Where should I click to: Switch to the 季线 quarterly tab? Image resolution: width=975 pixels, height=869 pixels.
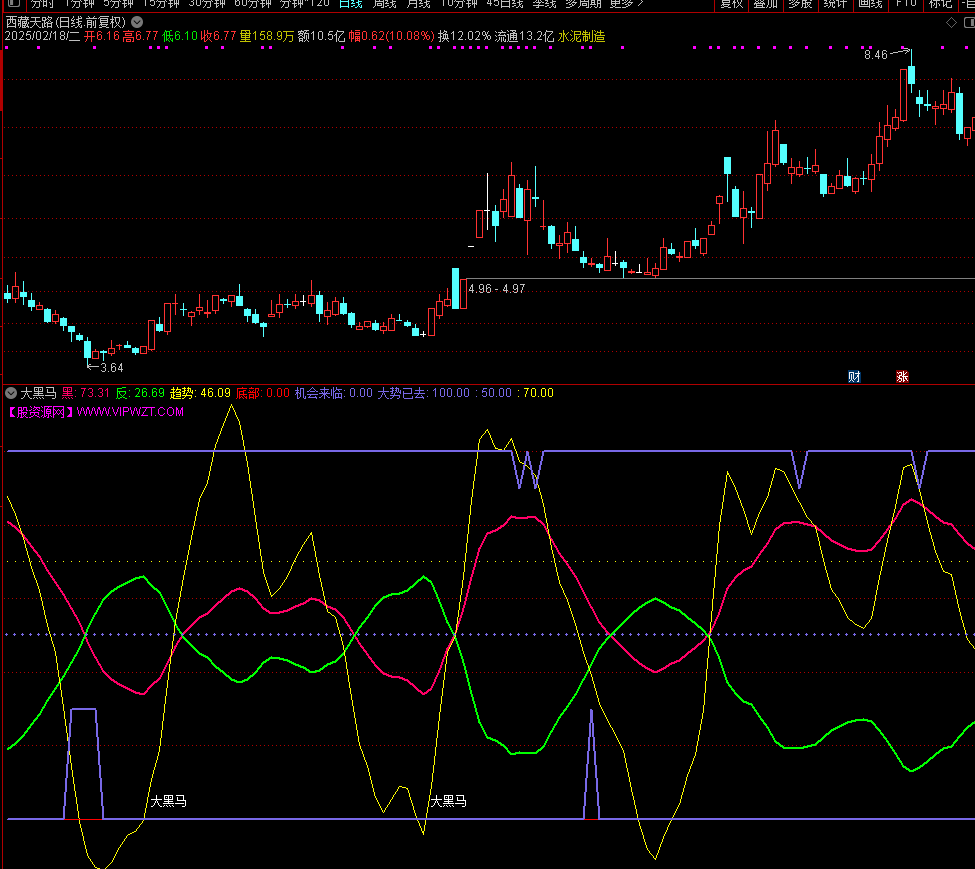(544, 4)
